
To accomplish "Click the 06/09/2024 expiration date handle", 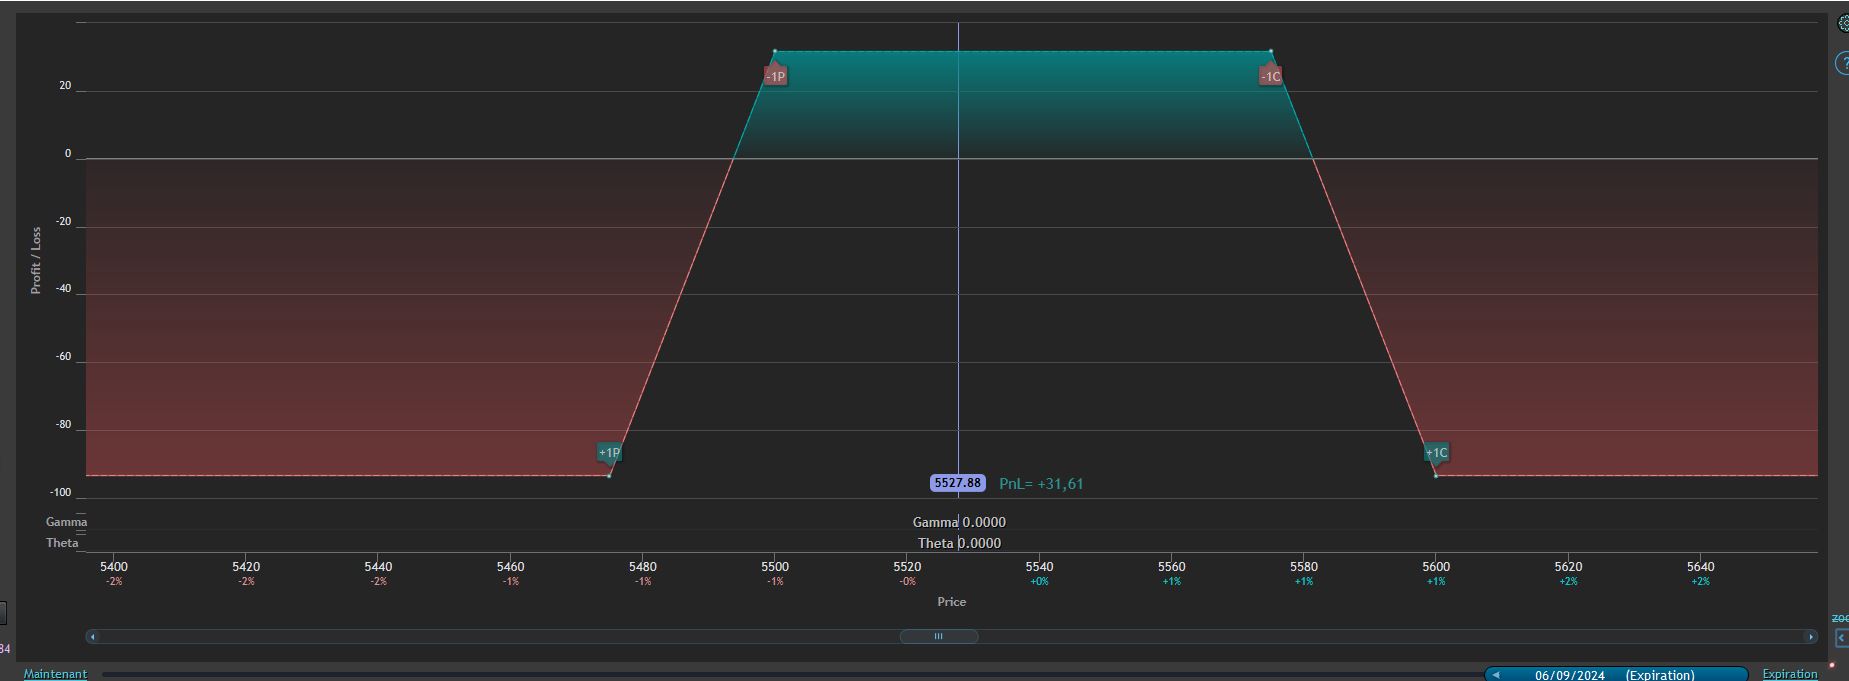I will pyautogui.click(x=1616, y=675).
